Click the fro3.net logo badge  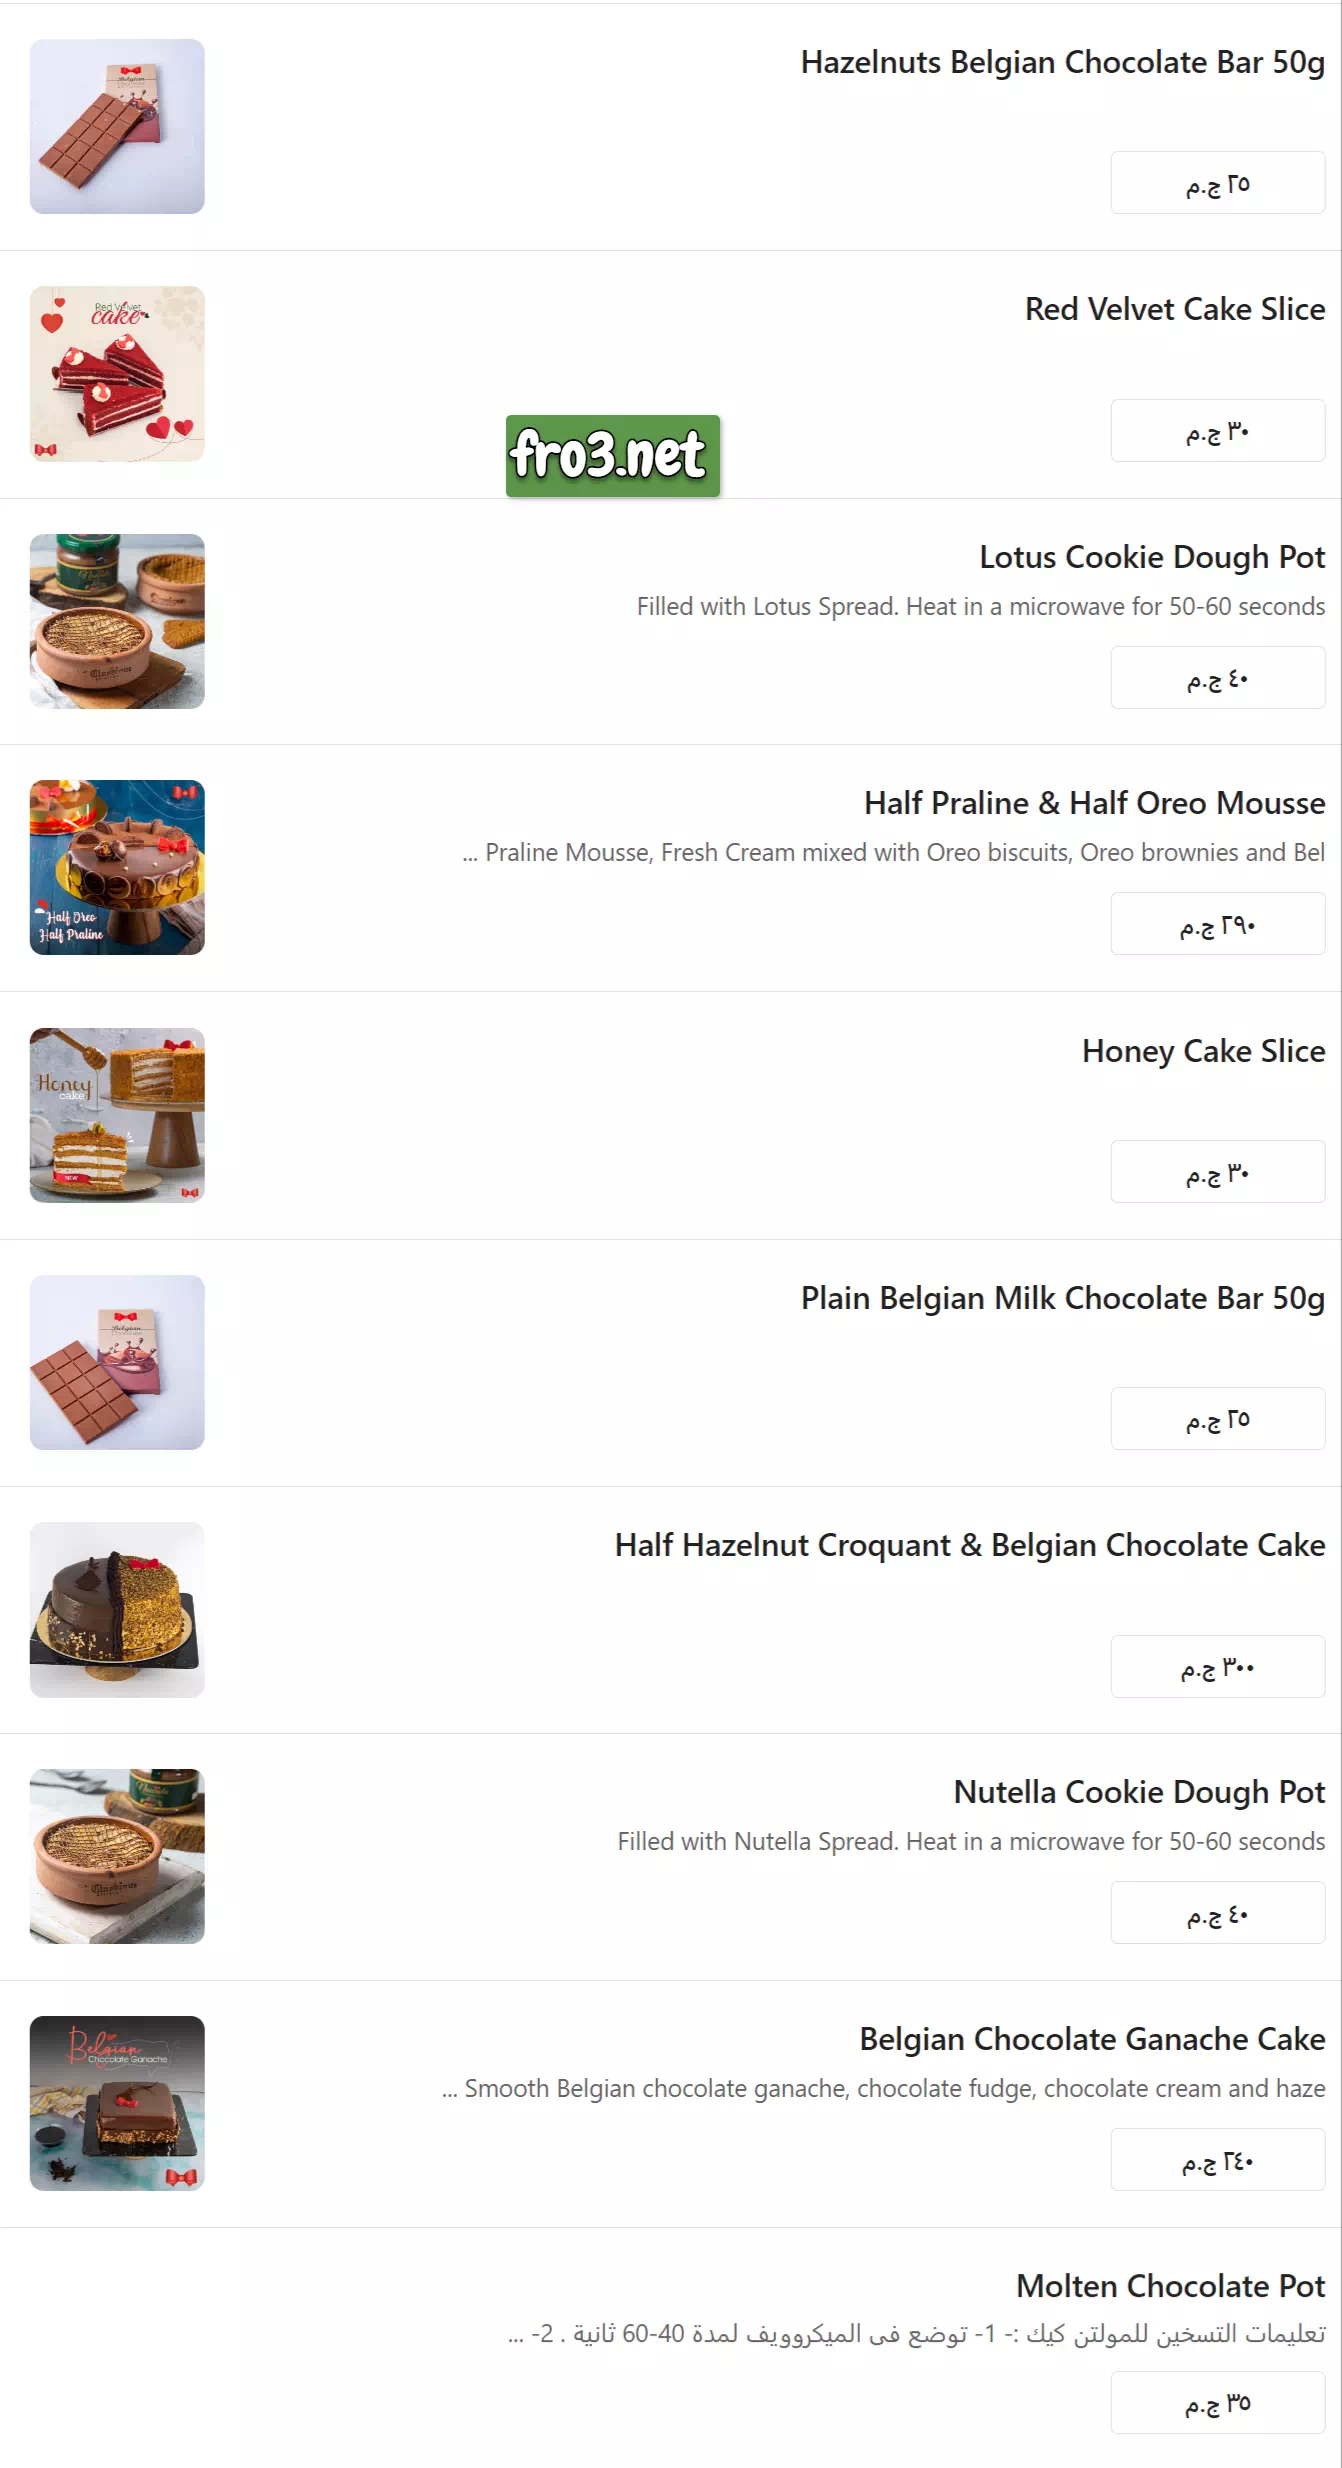pos(612,455)
